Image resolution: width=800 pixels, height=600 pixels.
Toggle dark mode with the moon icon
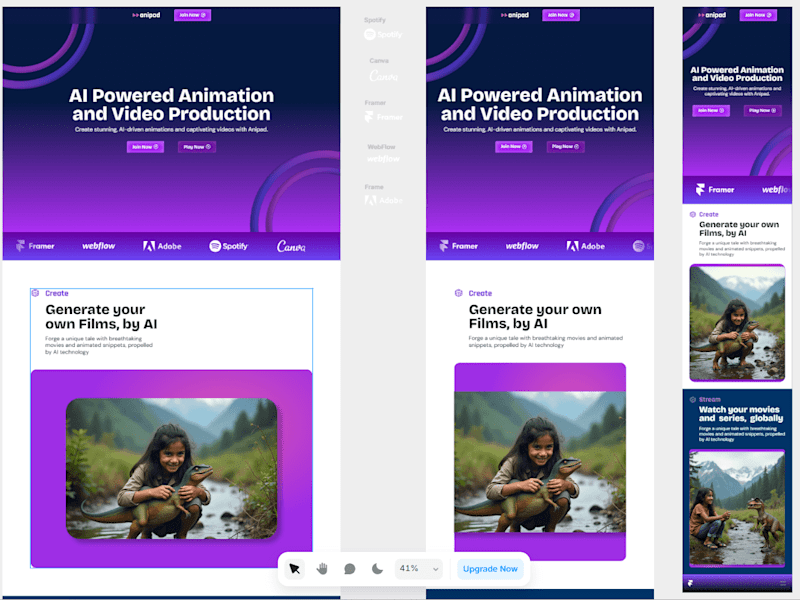click(x=377, y=568)
